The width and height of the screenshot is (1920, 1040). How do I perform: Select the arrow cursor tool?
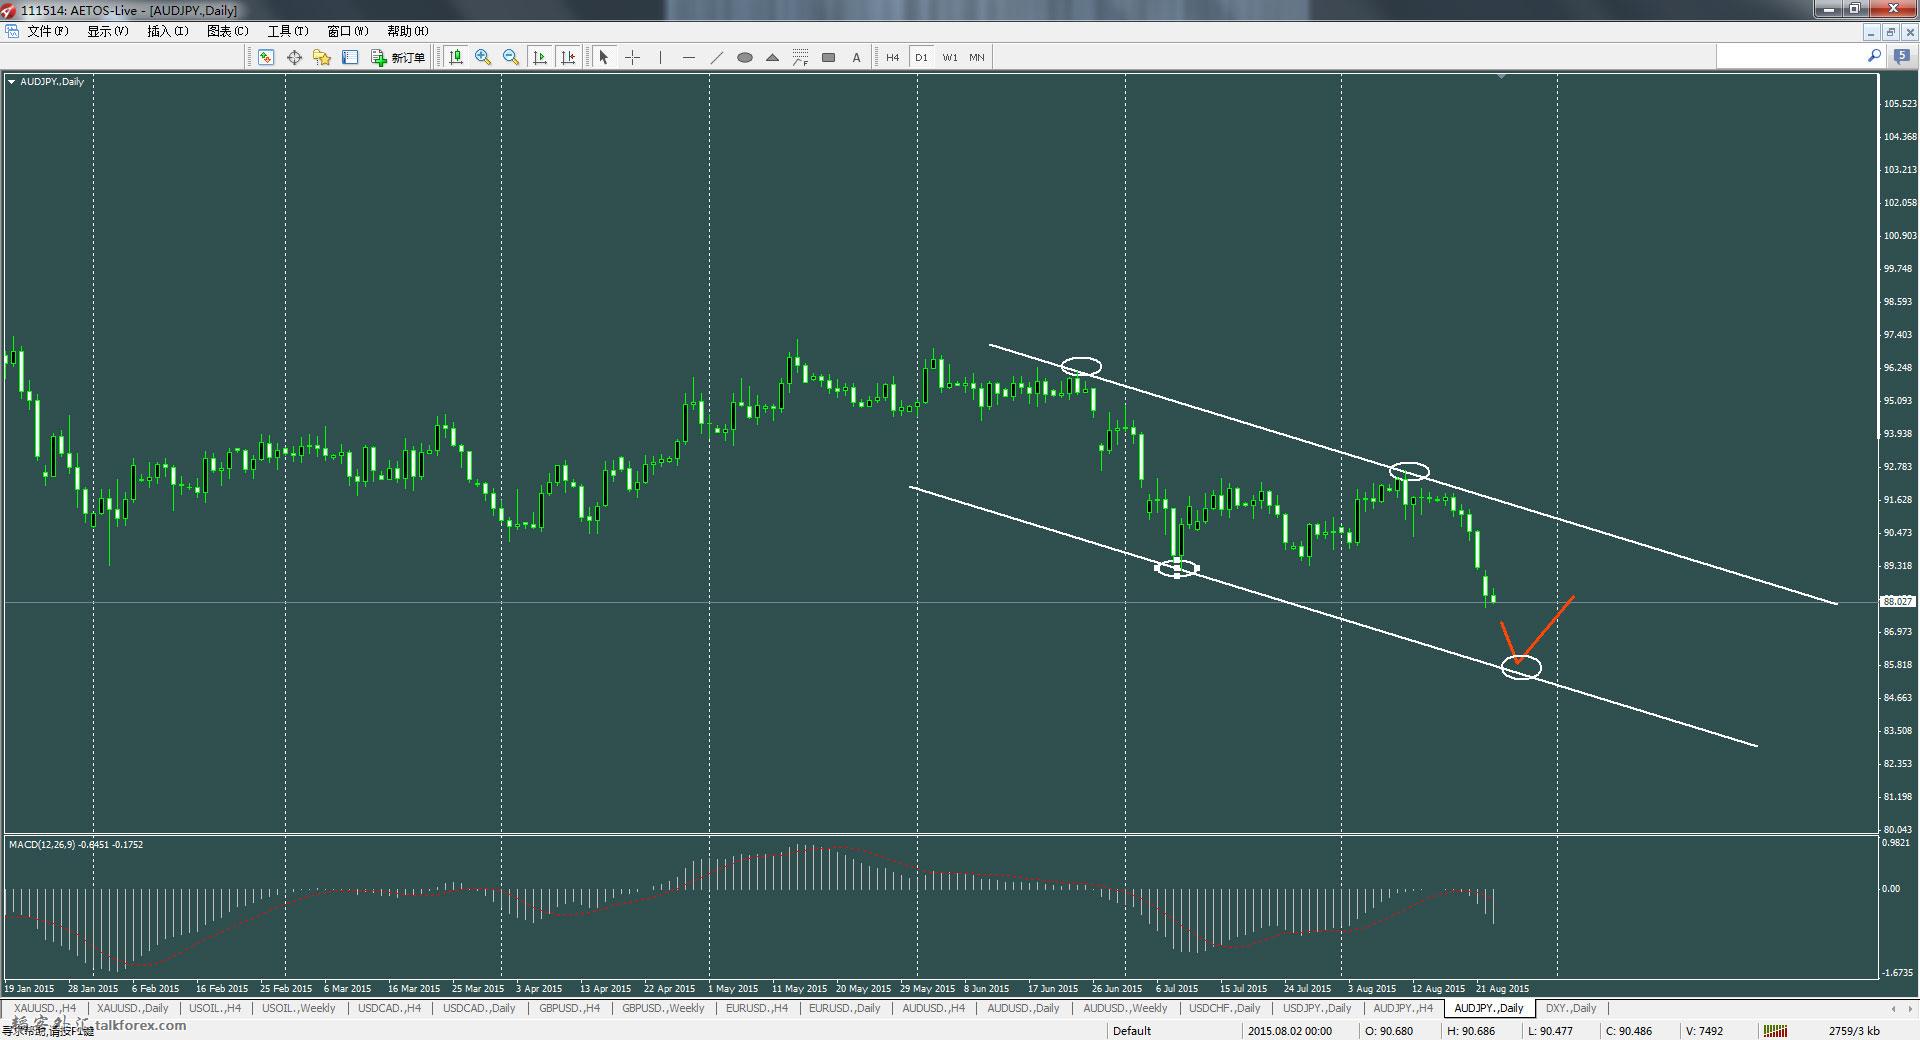[604, 57]
